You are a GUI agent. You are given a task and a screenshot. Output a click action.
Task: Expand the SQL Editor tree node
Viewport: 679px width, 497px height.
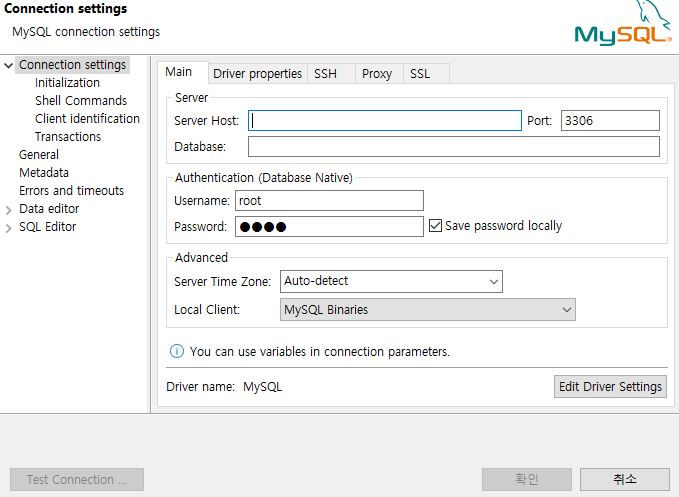8,228
